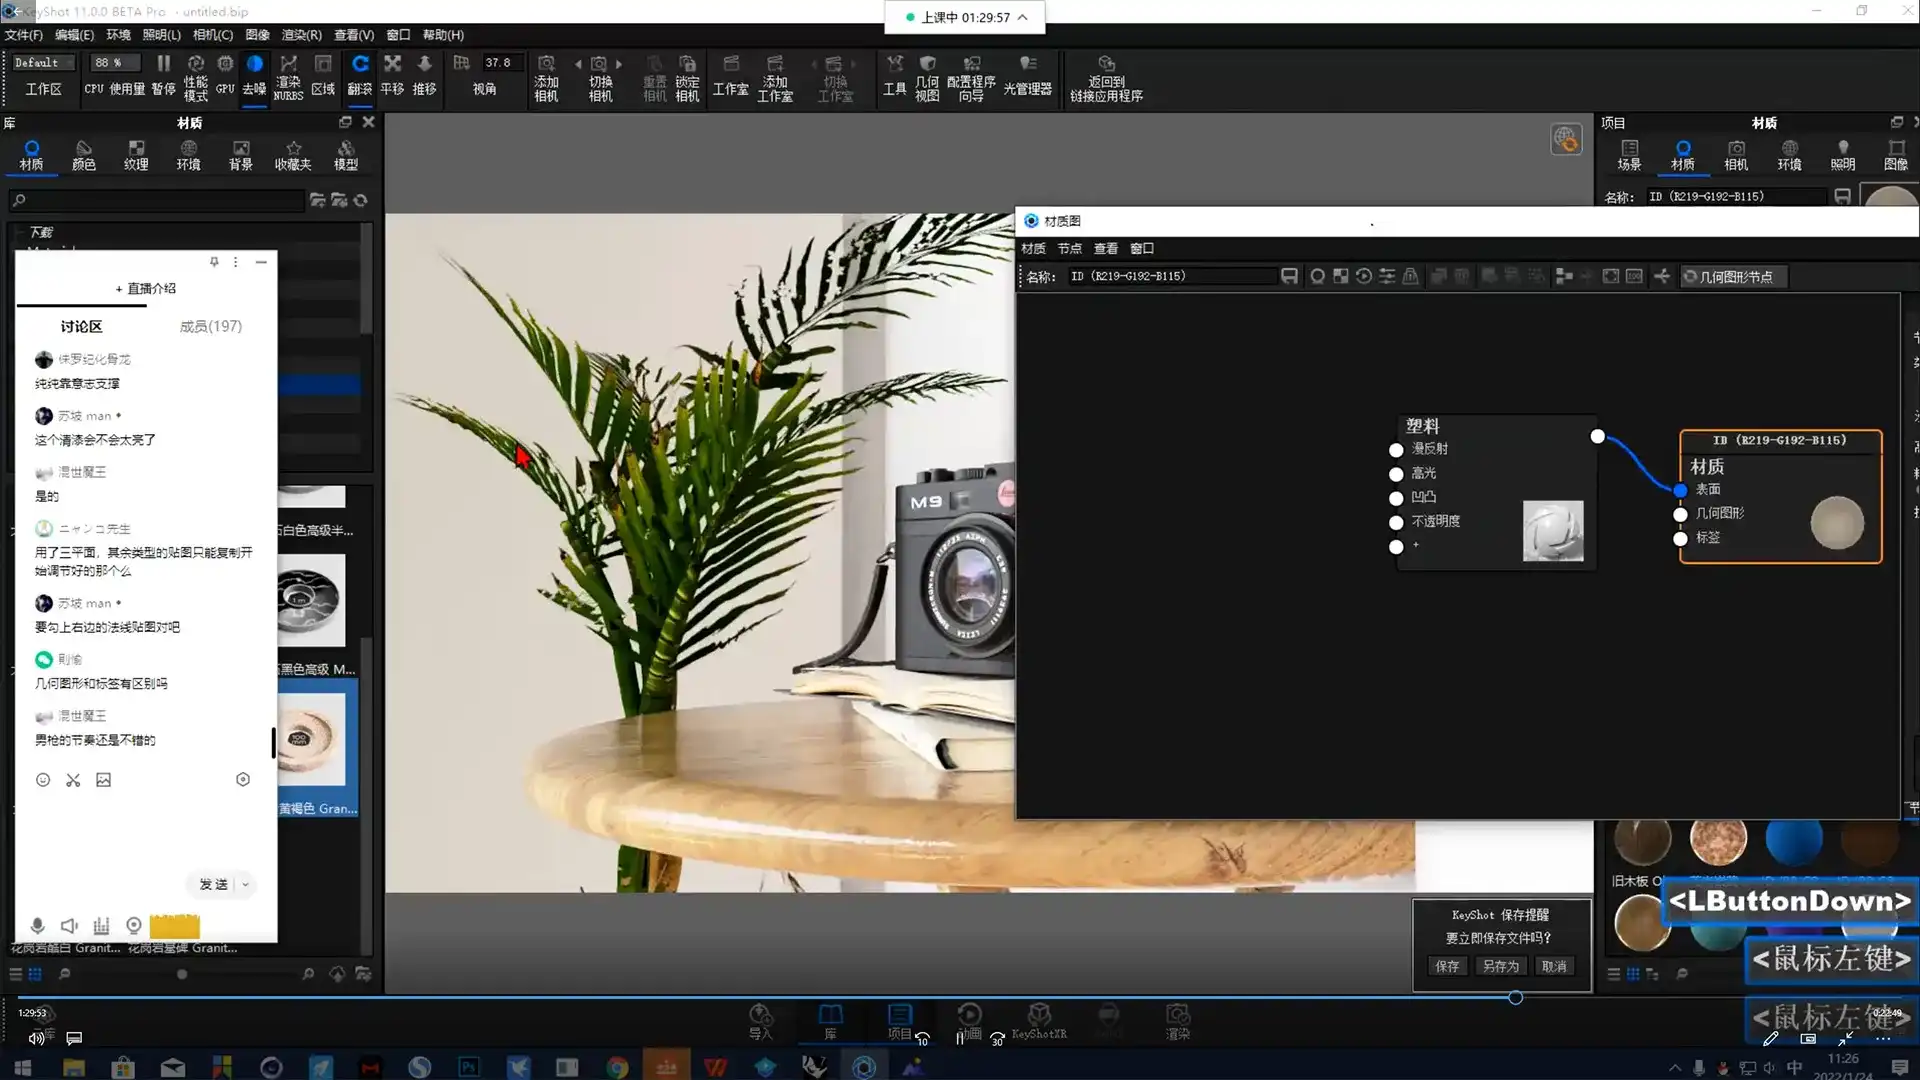Viewport: 1920px width, 1080px height.
Task: Open the 光管理器 light manager
Action: tap(1027, 75)
